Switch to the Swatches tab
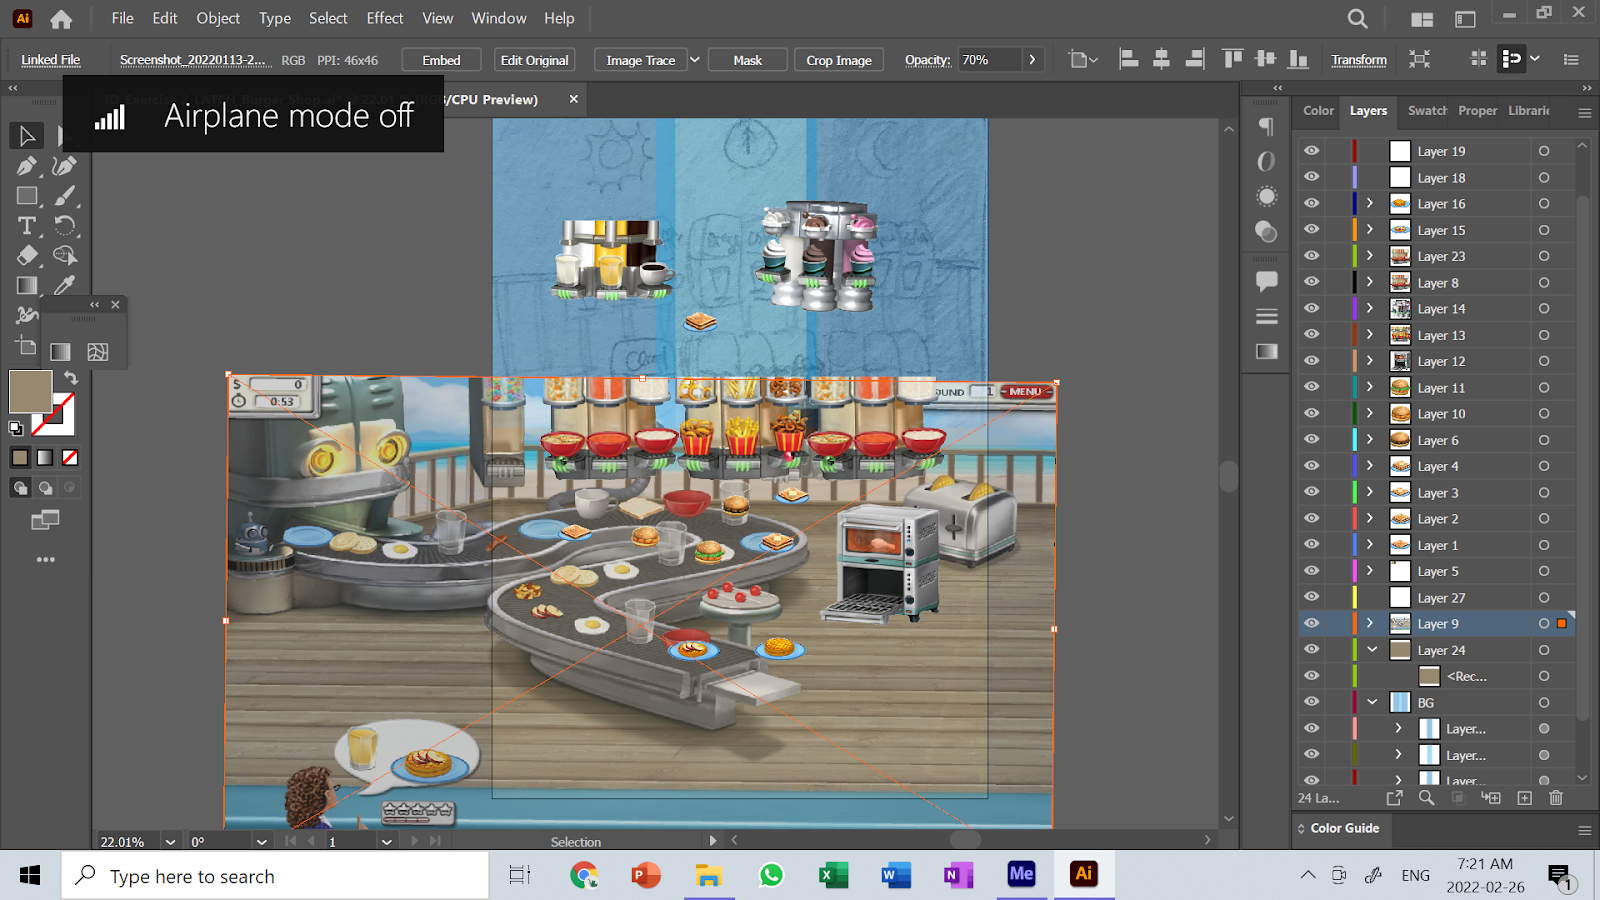The image size is (1600, 900). [1427, 111]
